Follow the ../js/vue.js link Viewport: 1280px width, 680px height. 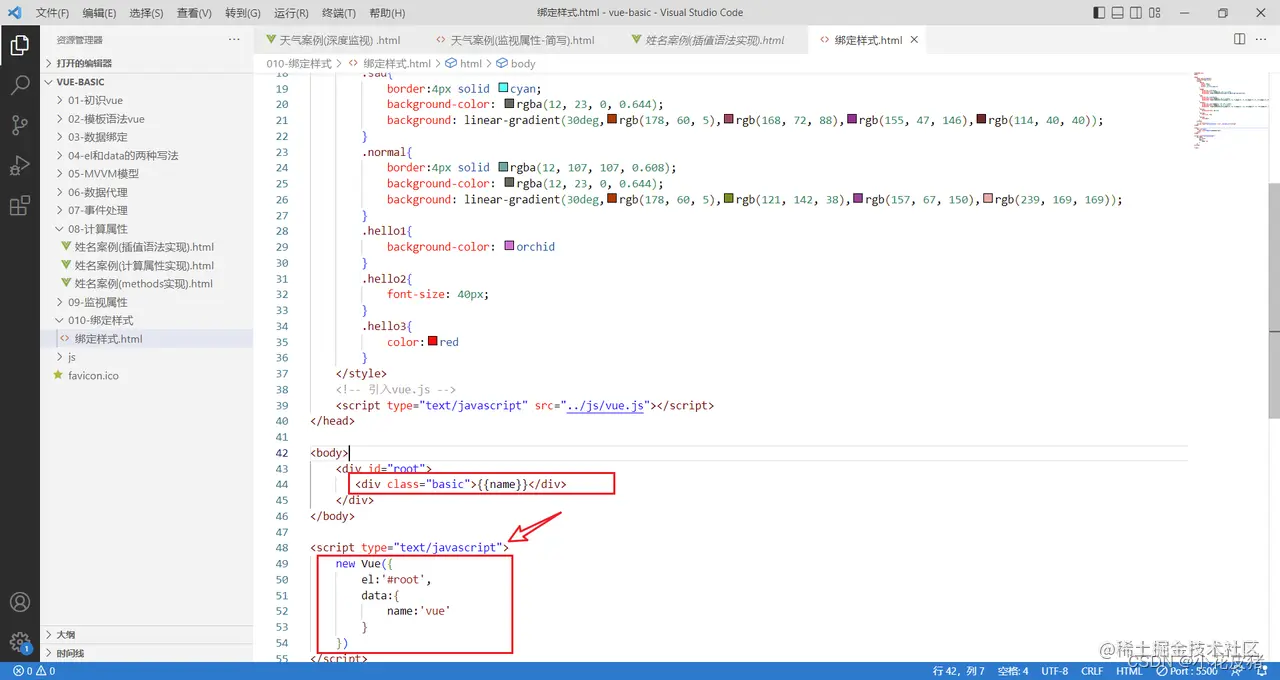click(605, 406)
